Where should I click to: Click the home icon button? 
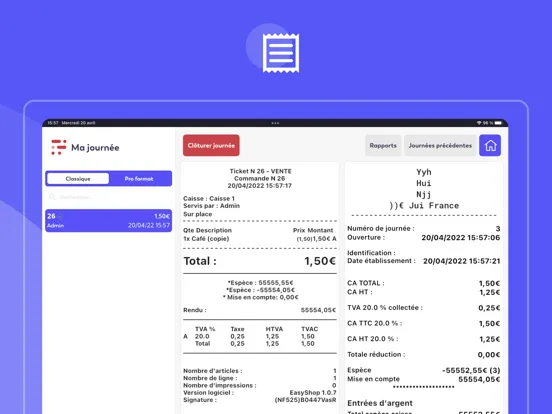[x=490, y=145]
